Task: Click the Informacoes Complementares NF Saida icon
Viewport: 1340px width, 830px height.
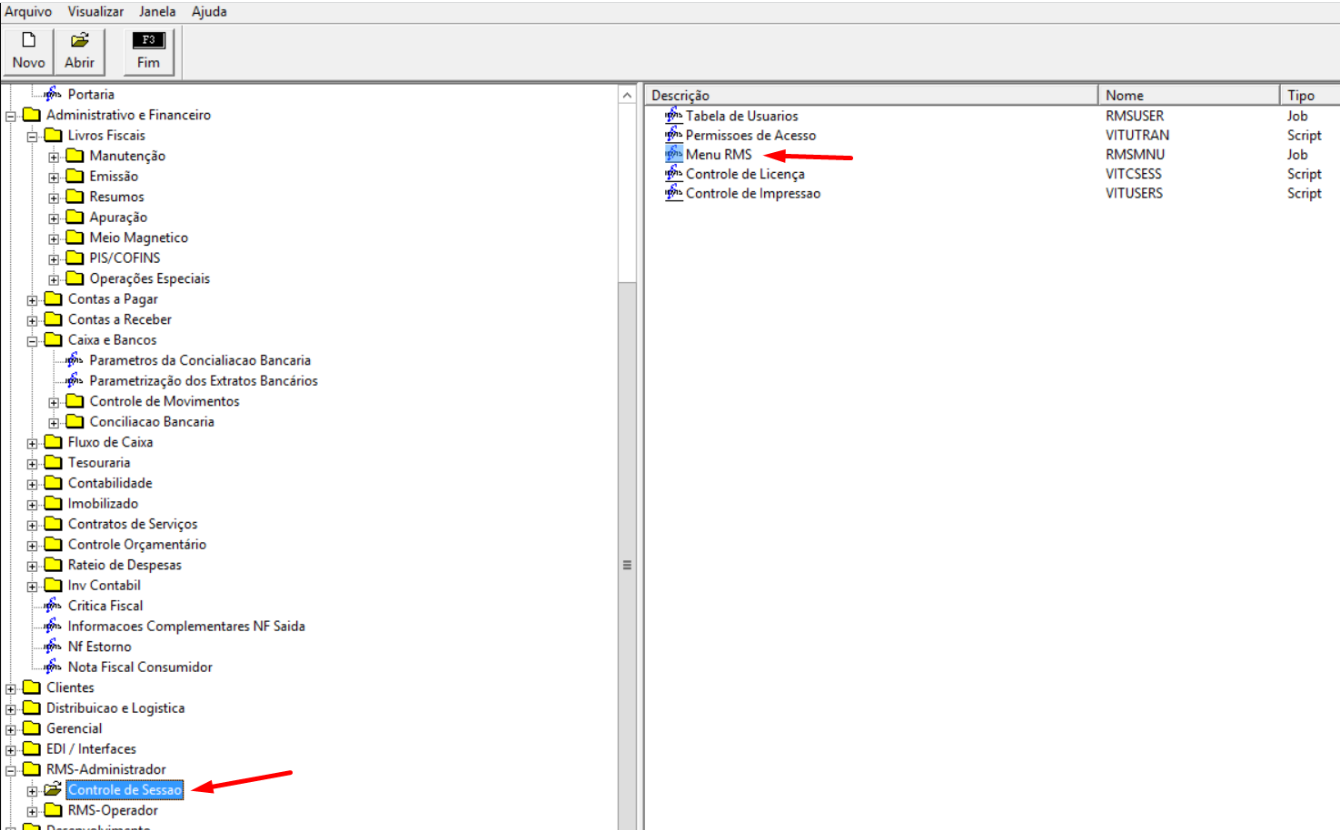Action: pyautogui.click(x=54, y=626)
